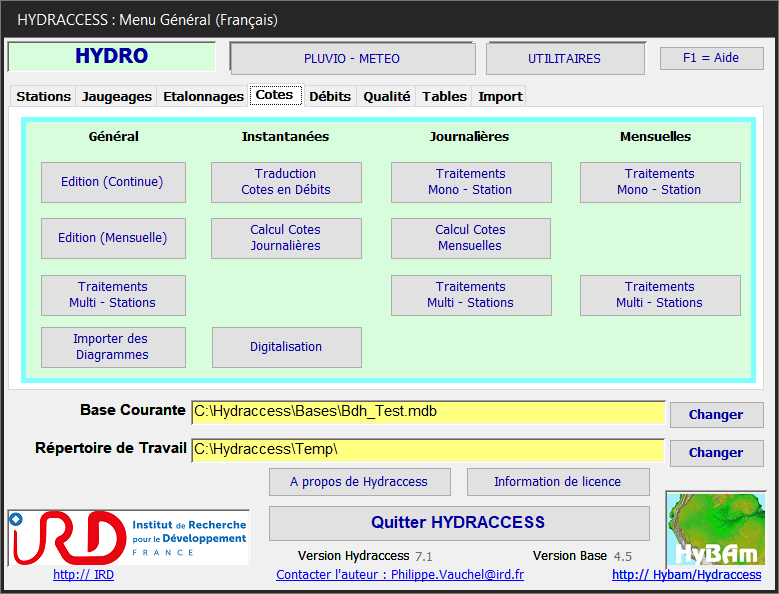Select the Débits tab
The image size is (779, 594).
(x=330, y=96)
